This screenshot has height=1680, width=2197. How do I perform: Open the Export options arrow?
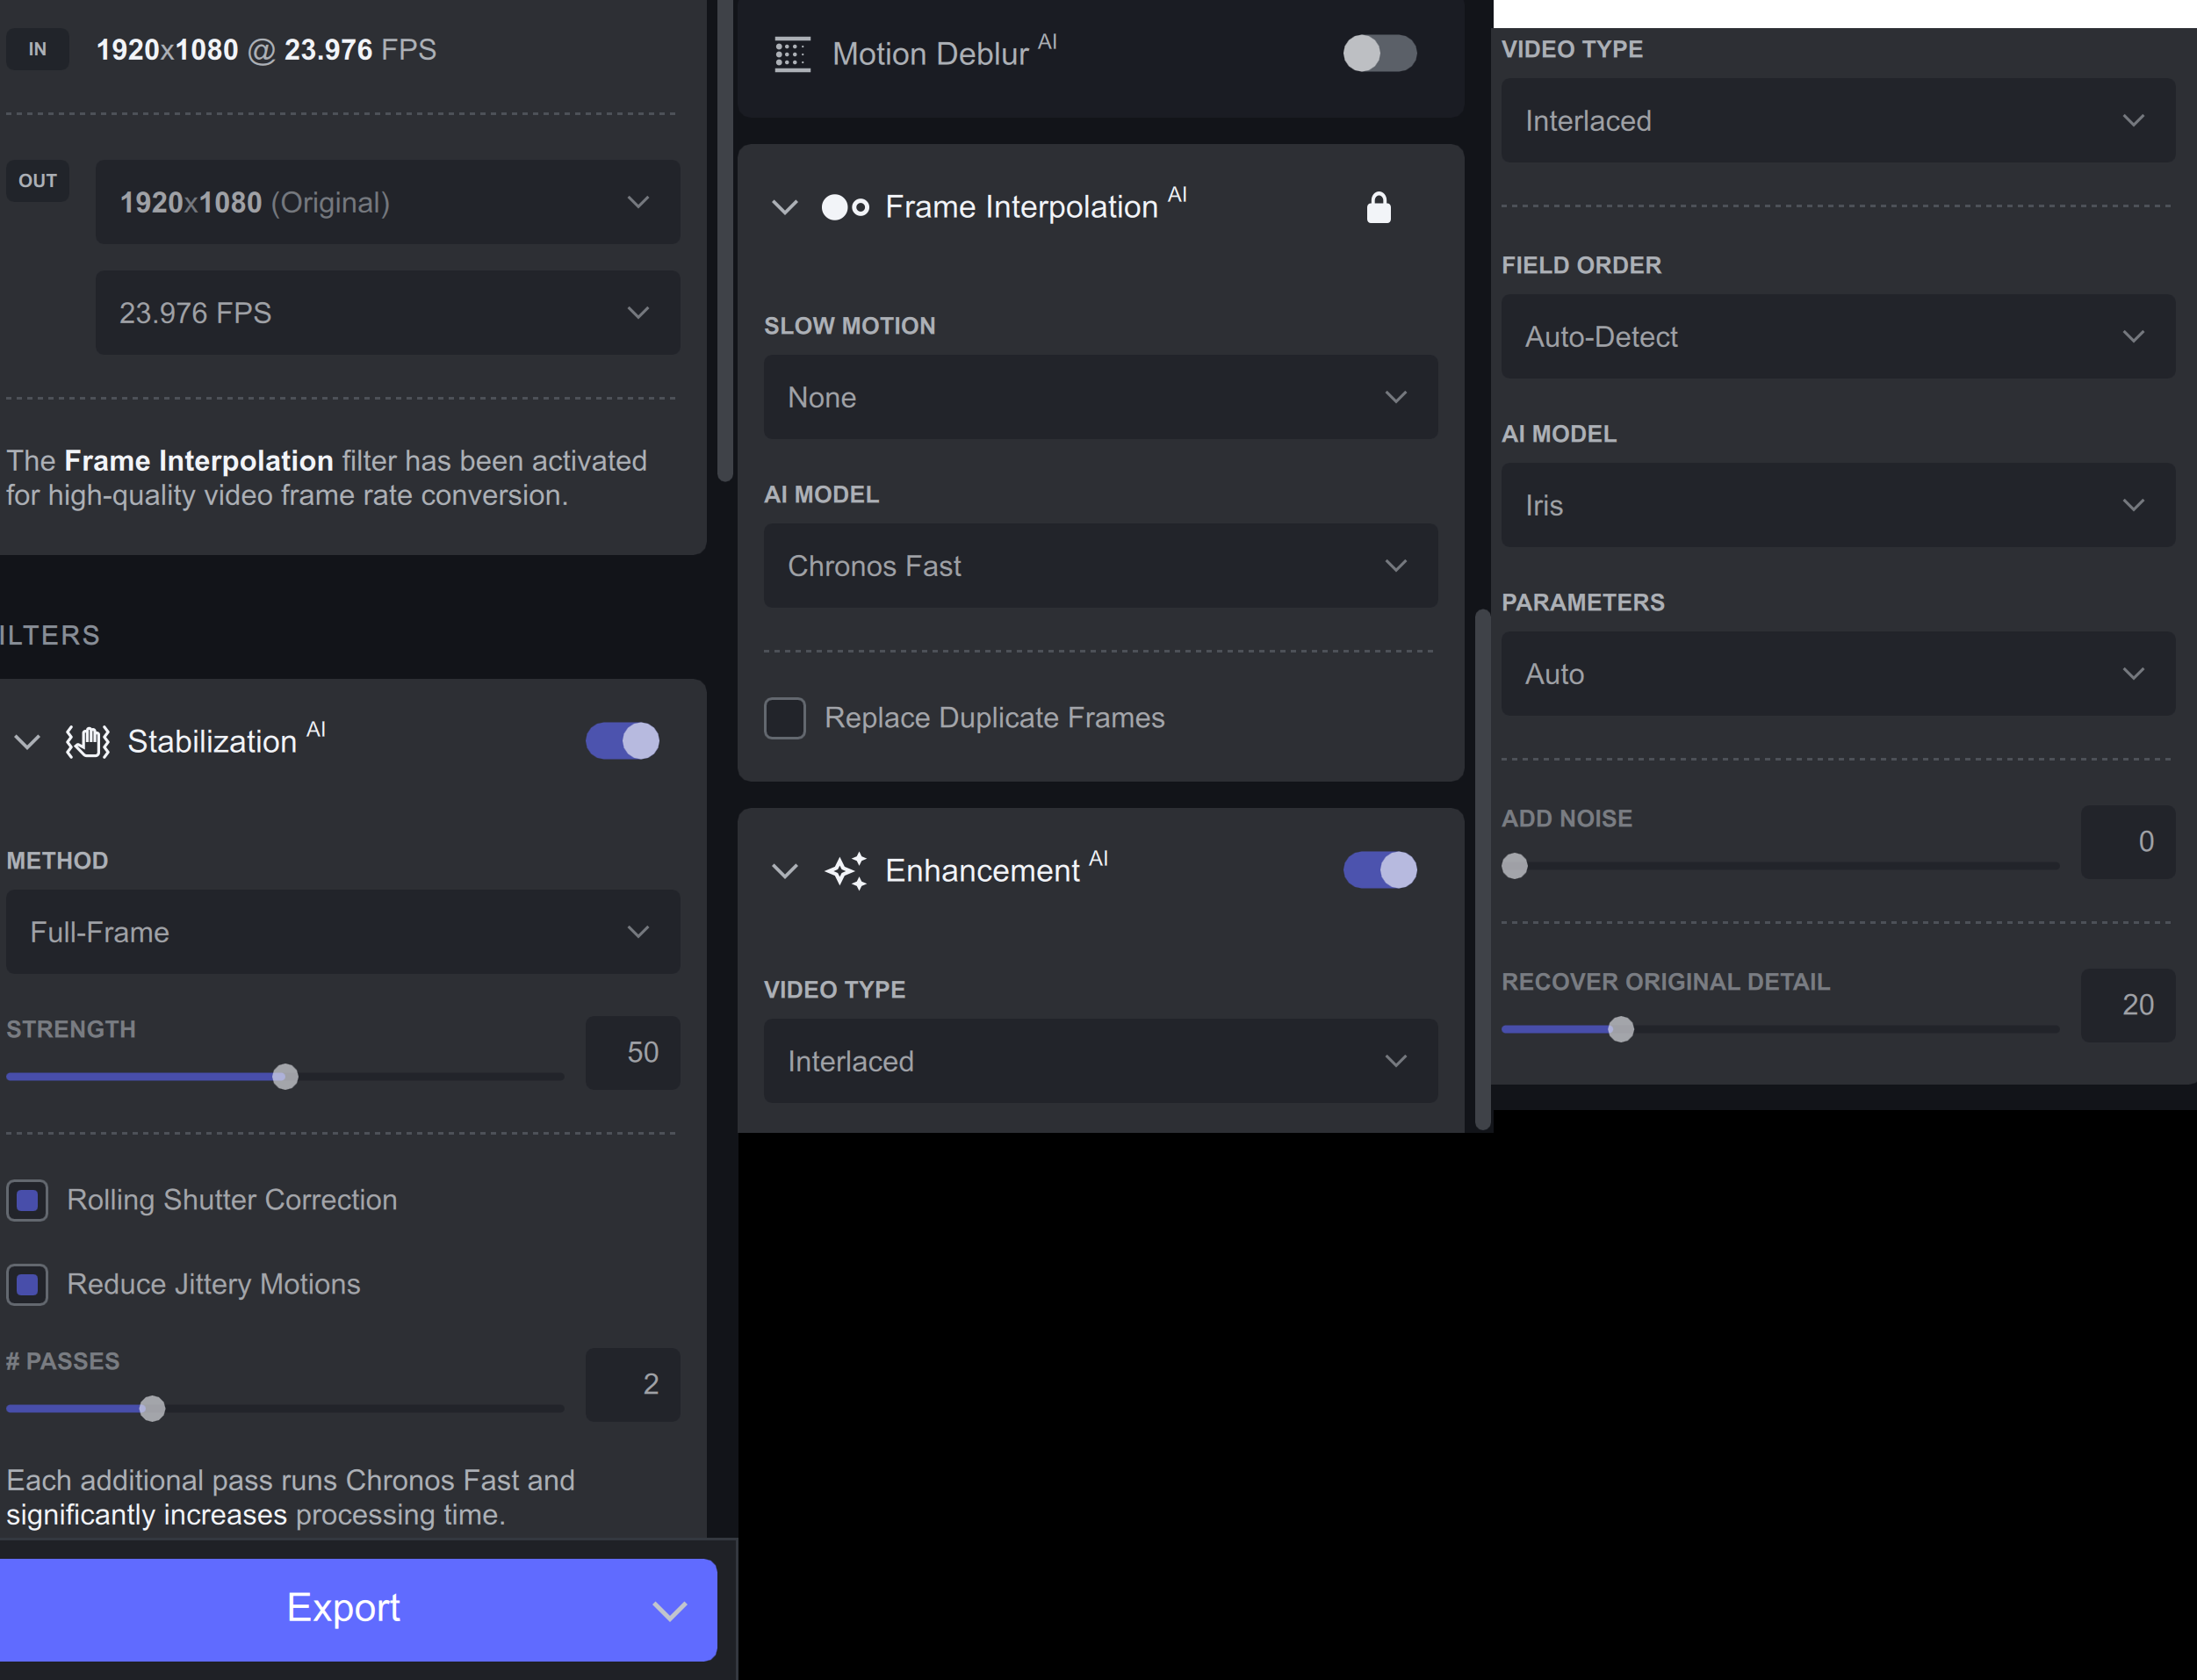(669, 1610)
